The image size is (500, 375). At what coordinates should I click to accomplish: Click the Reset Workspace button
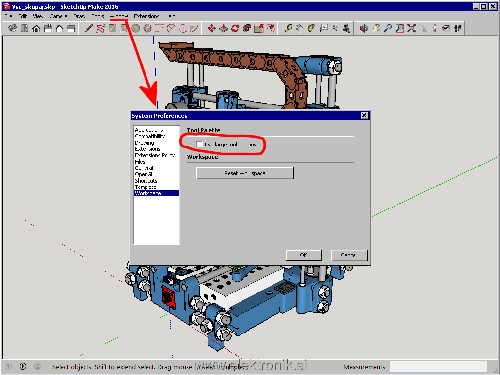coord(245,173)
